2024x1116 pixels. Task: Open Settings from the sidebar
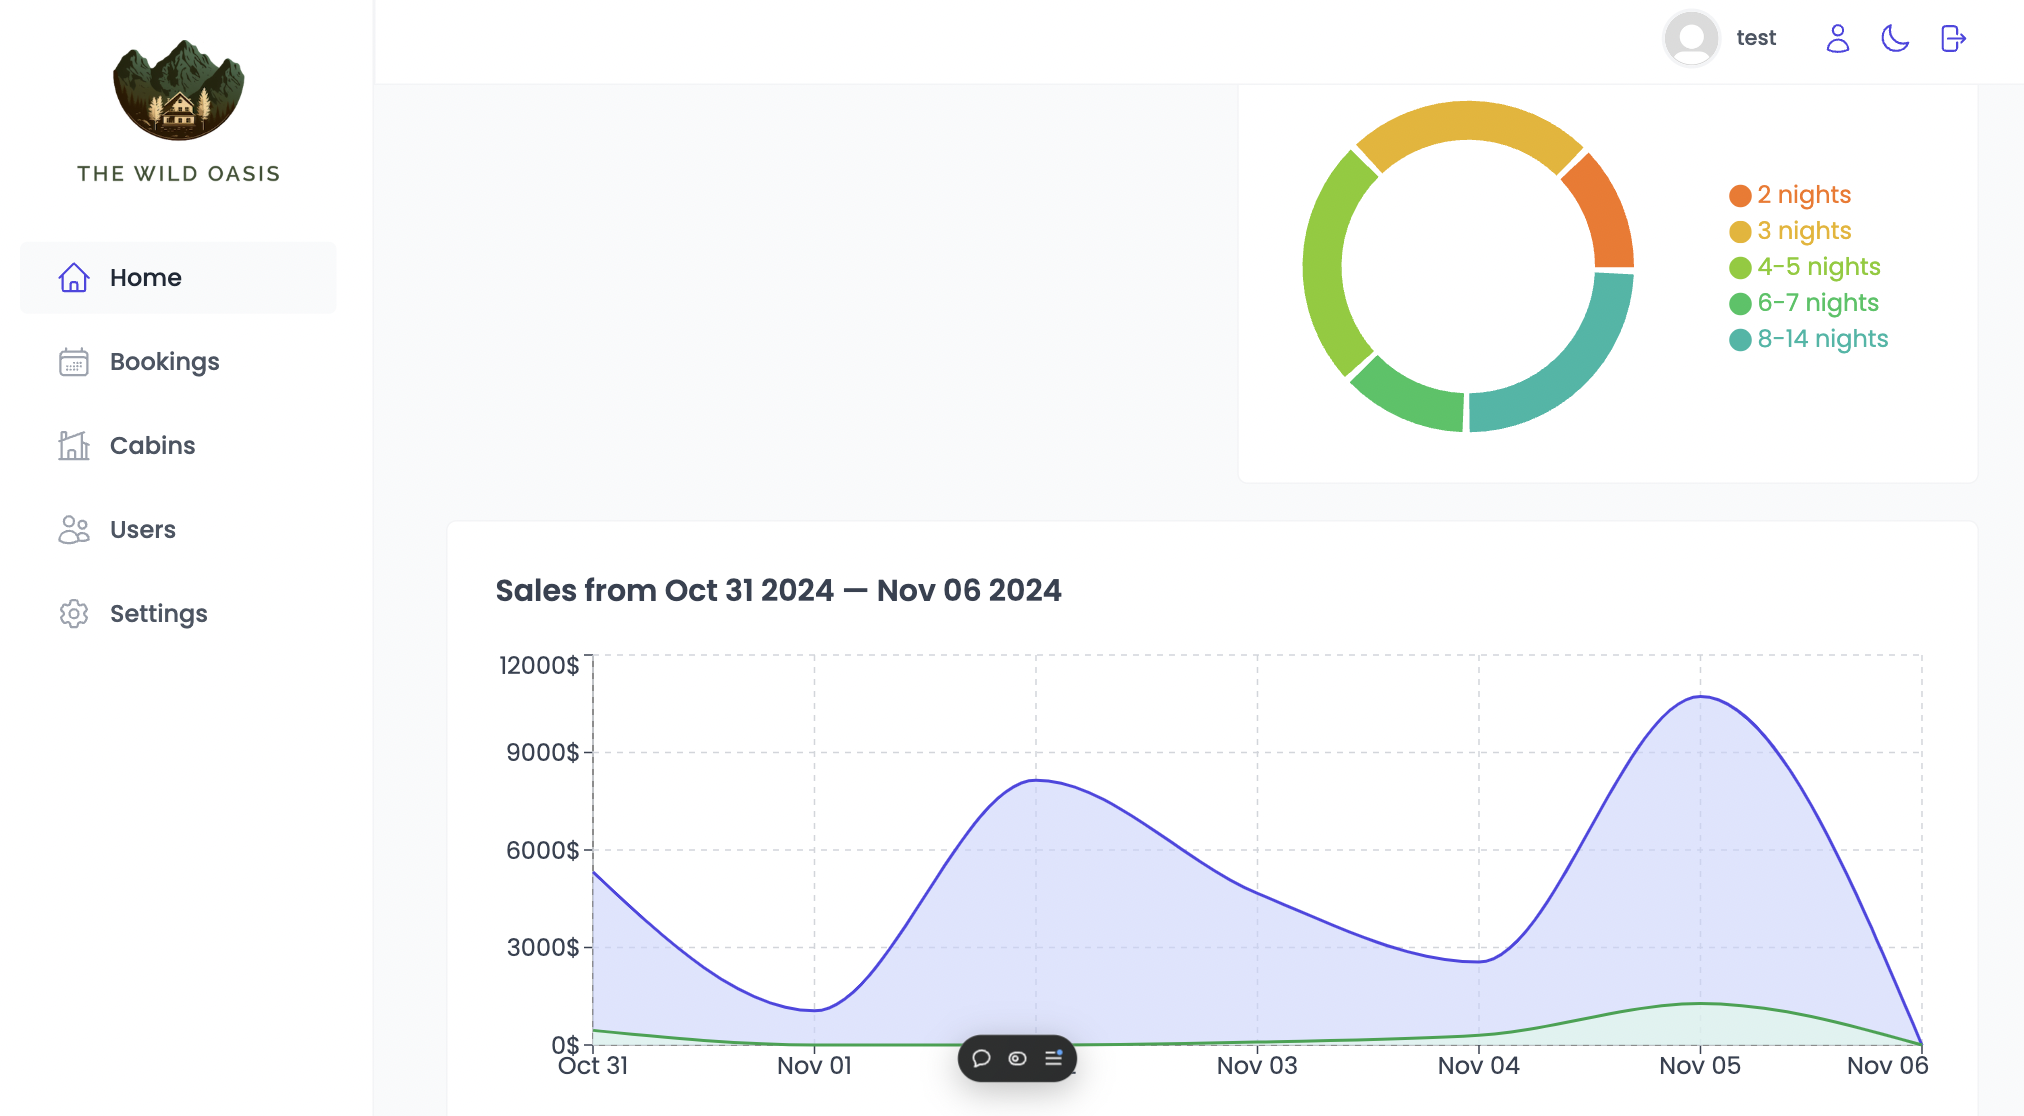tap(178, 613)
